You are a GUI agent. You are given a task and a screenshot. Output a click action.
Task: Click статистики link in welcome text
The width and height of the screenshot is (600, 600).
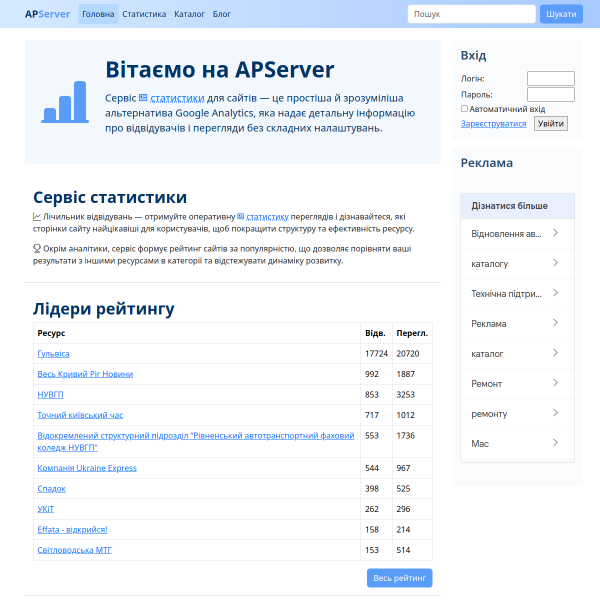(x=177, y=98)
